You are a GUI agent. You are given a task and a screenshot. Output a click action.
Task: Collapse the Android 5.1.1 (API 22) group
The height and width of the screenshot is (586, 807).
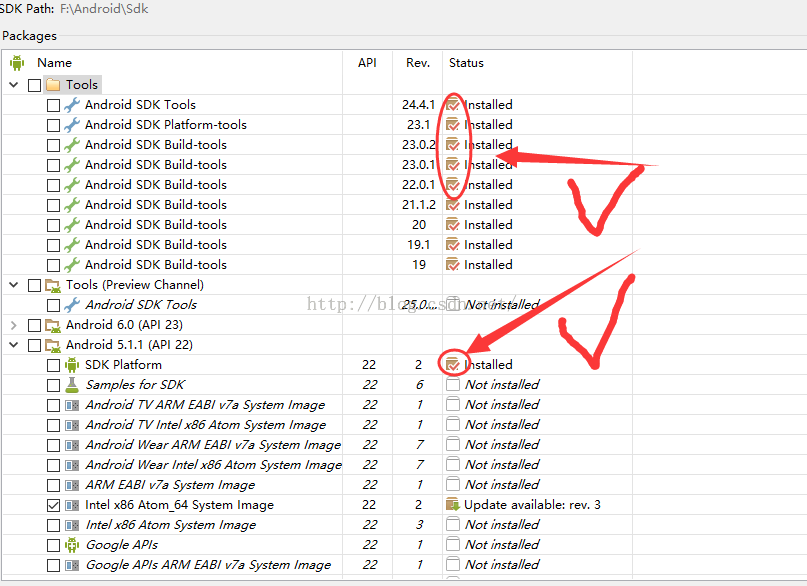14,345
